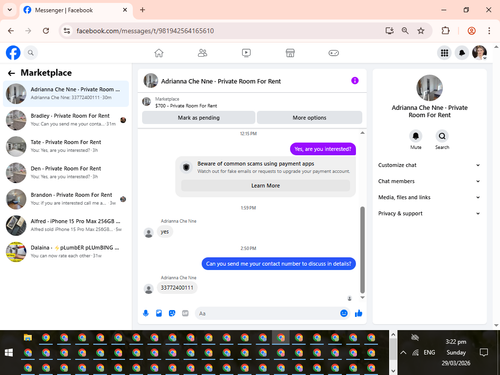Attach a file with the photo icon

159,313
